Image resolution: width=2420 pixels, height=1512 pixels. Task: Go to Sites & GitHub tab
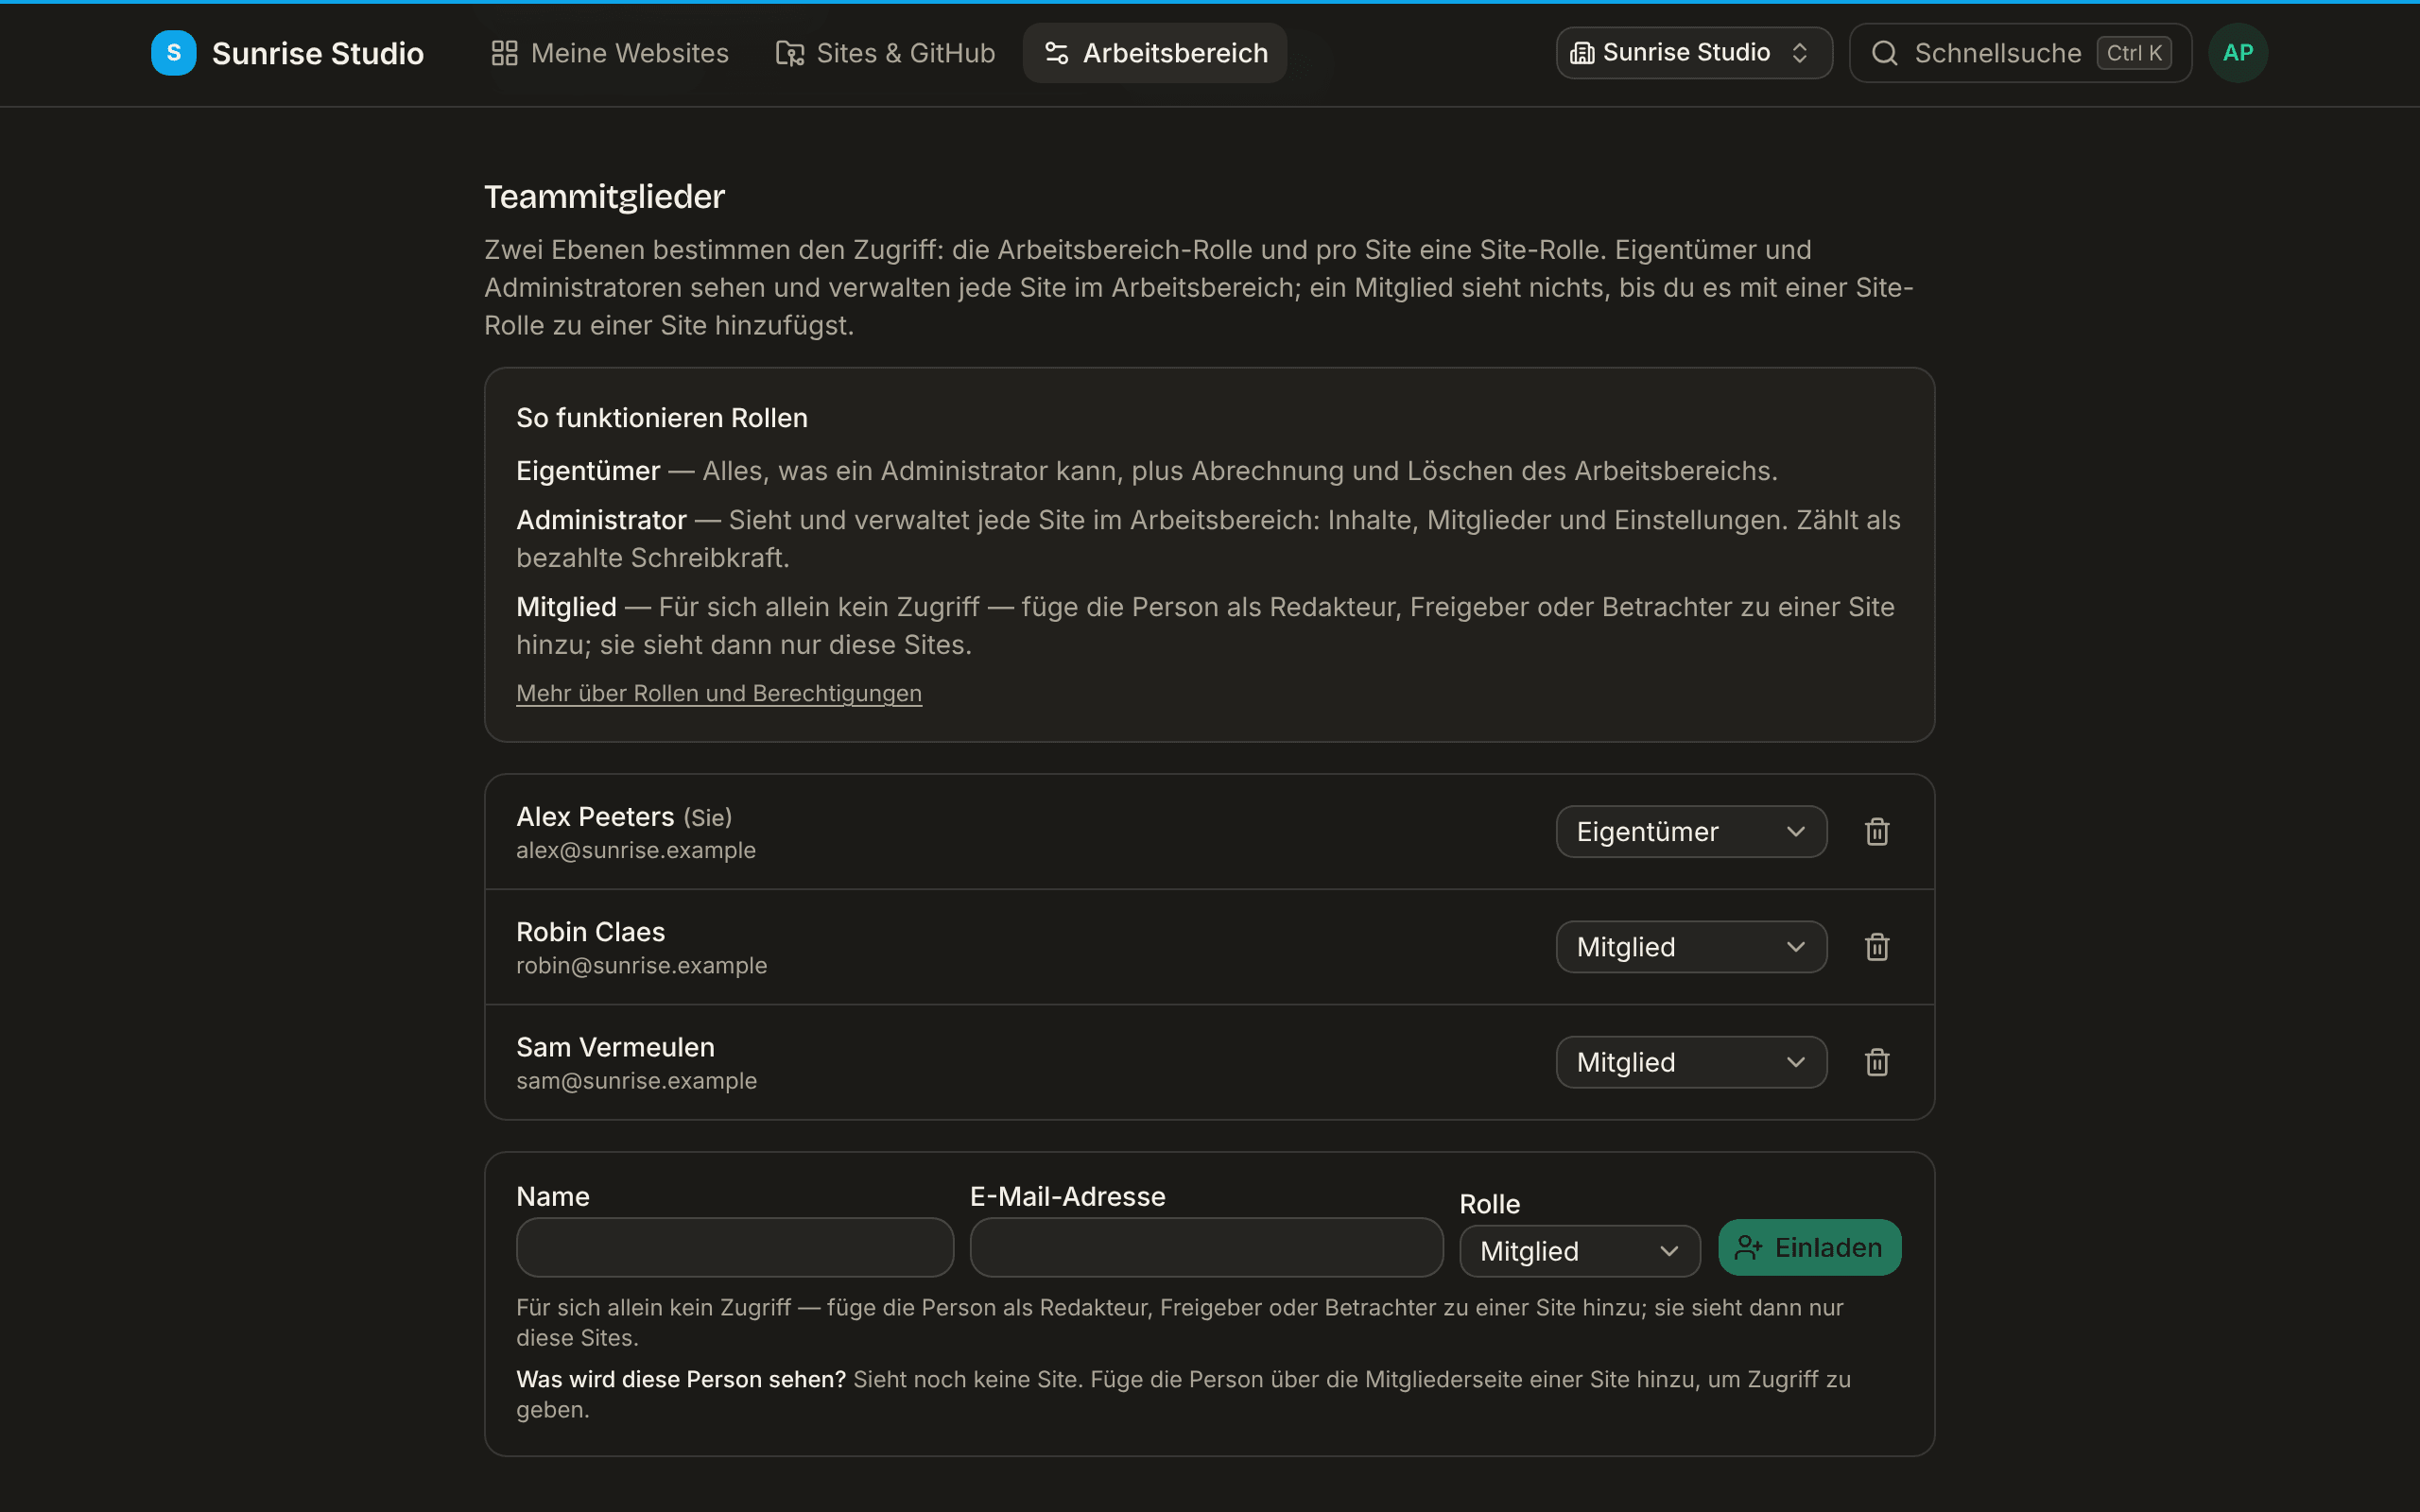[885, 53]
